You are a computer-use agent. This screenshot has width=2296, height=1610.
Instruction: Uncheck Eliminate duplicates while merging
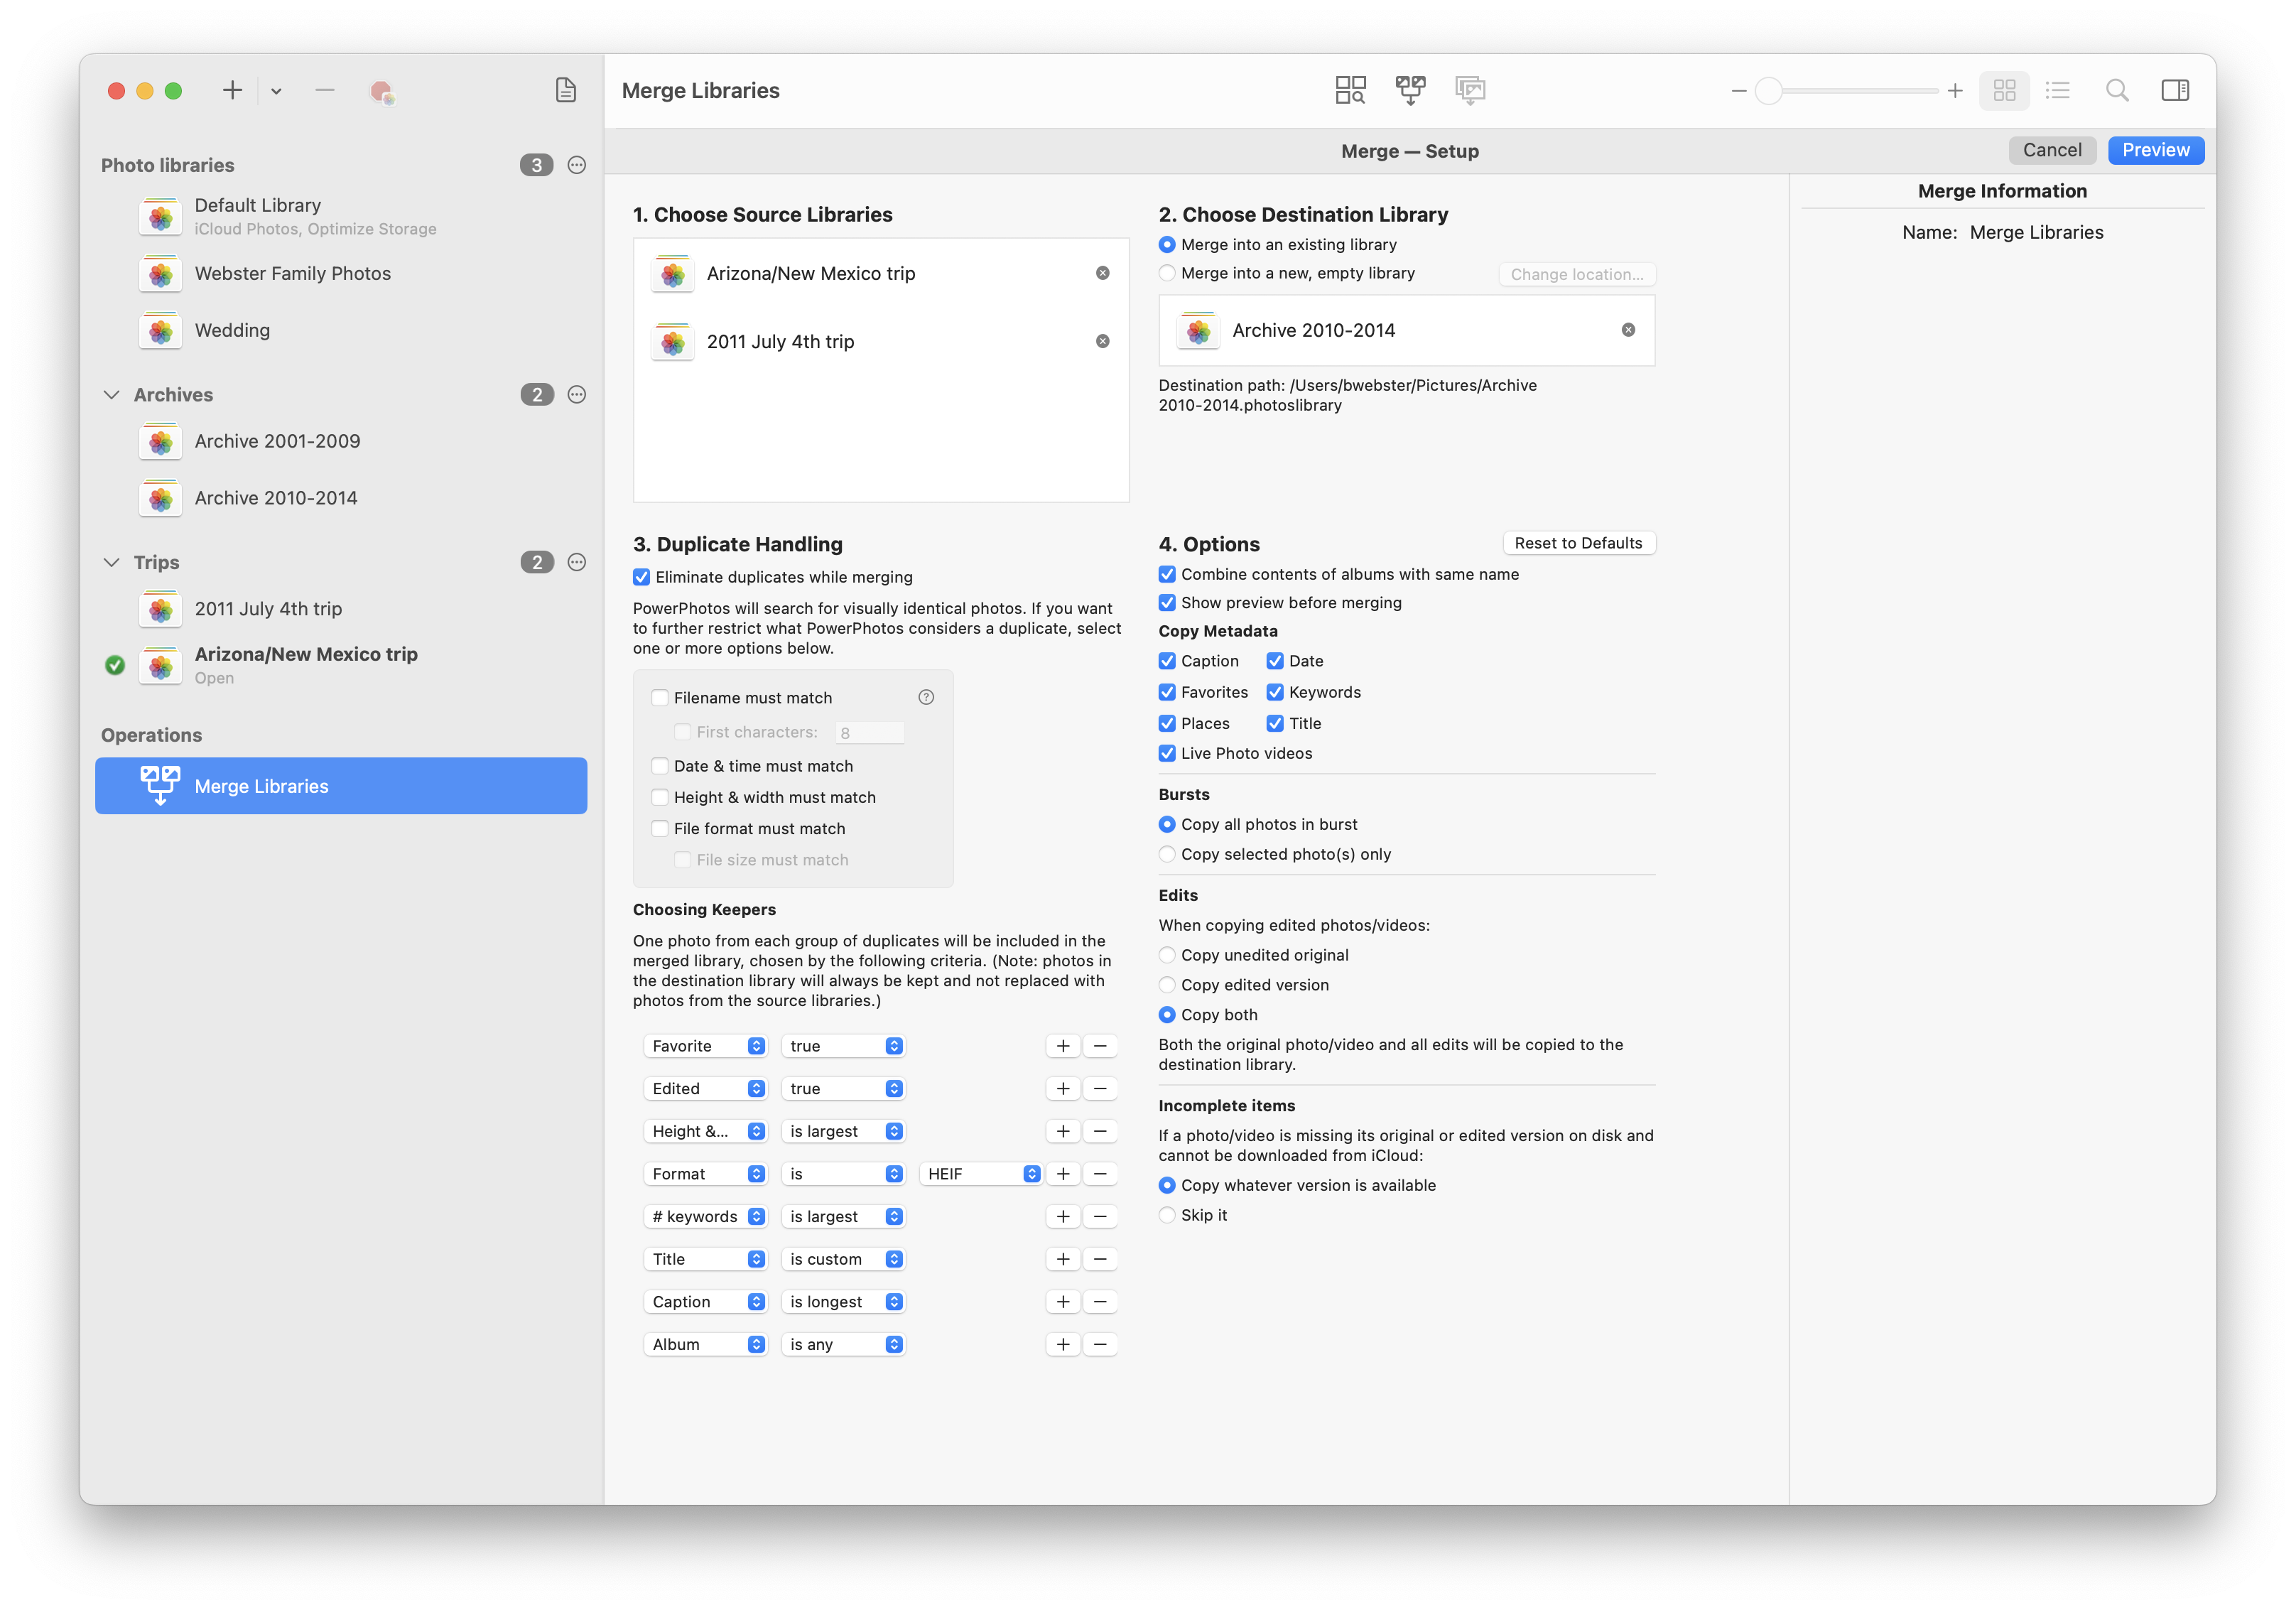point(642,577)
